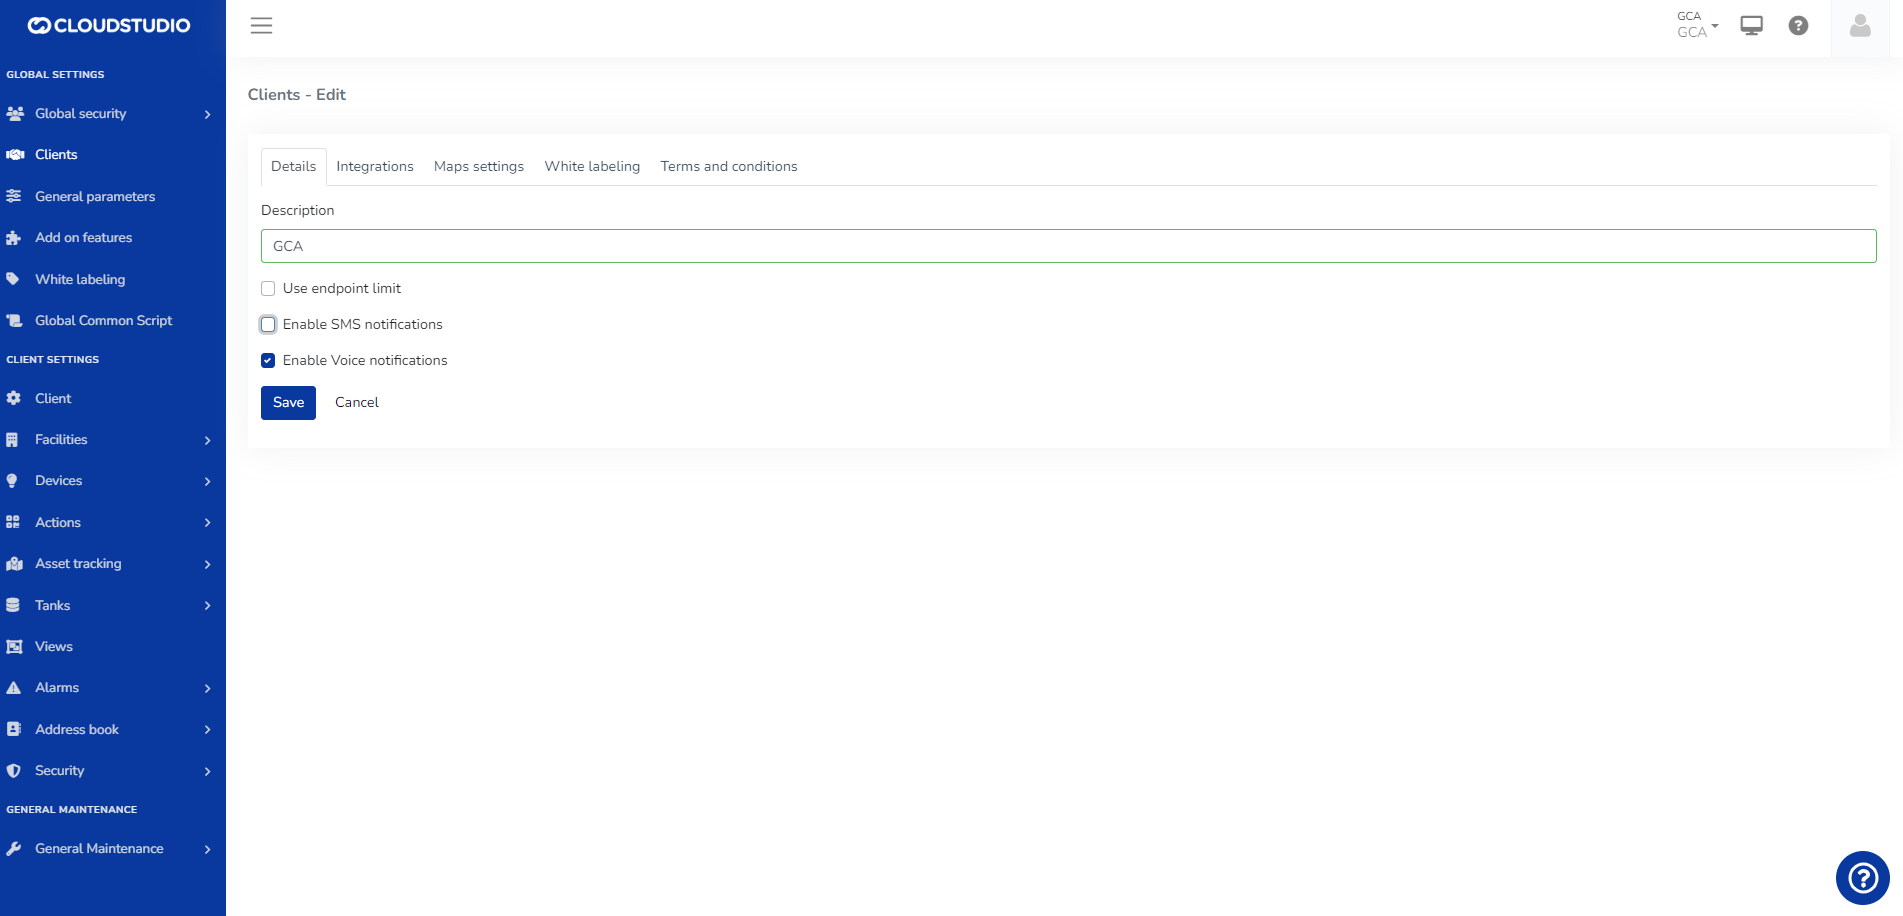The height and width of the screenshot is (916, 1903).
Task: Click the Views icon in sidebar
Action: coord(14,647)
